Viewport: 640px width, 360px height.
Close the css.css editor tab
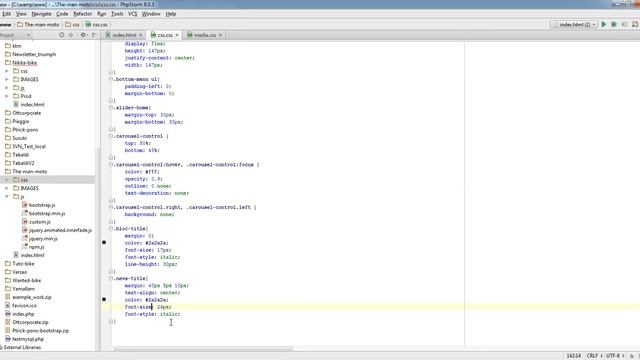tap(177, 35)
